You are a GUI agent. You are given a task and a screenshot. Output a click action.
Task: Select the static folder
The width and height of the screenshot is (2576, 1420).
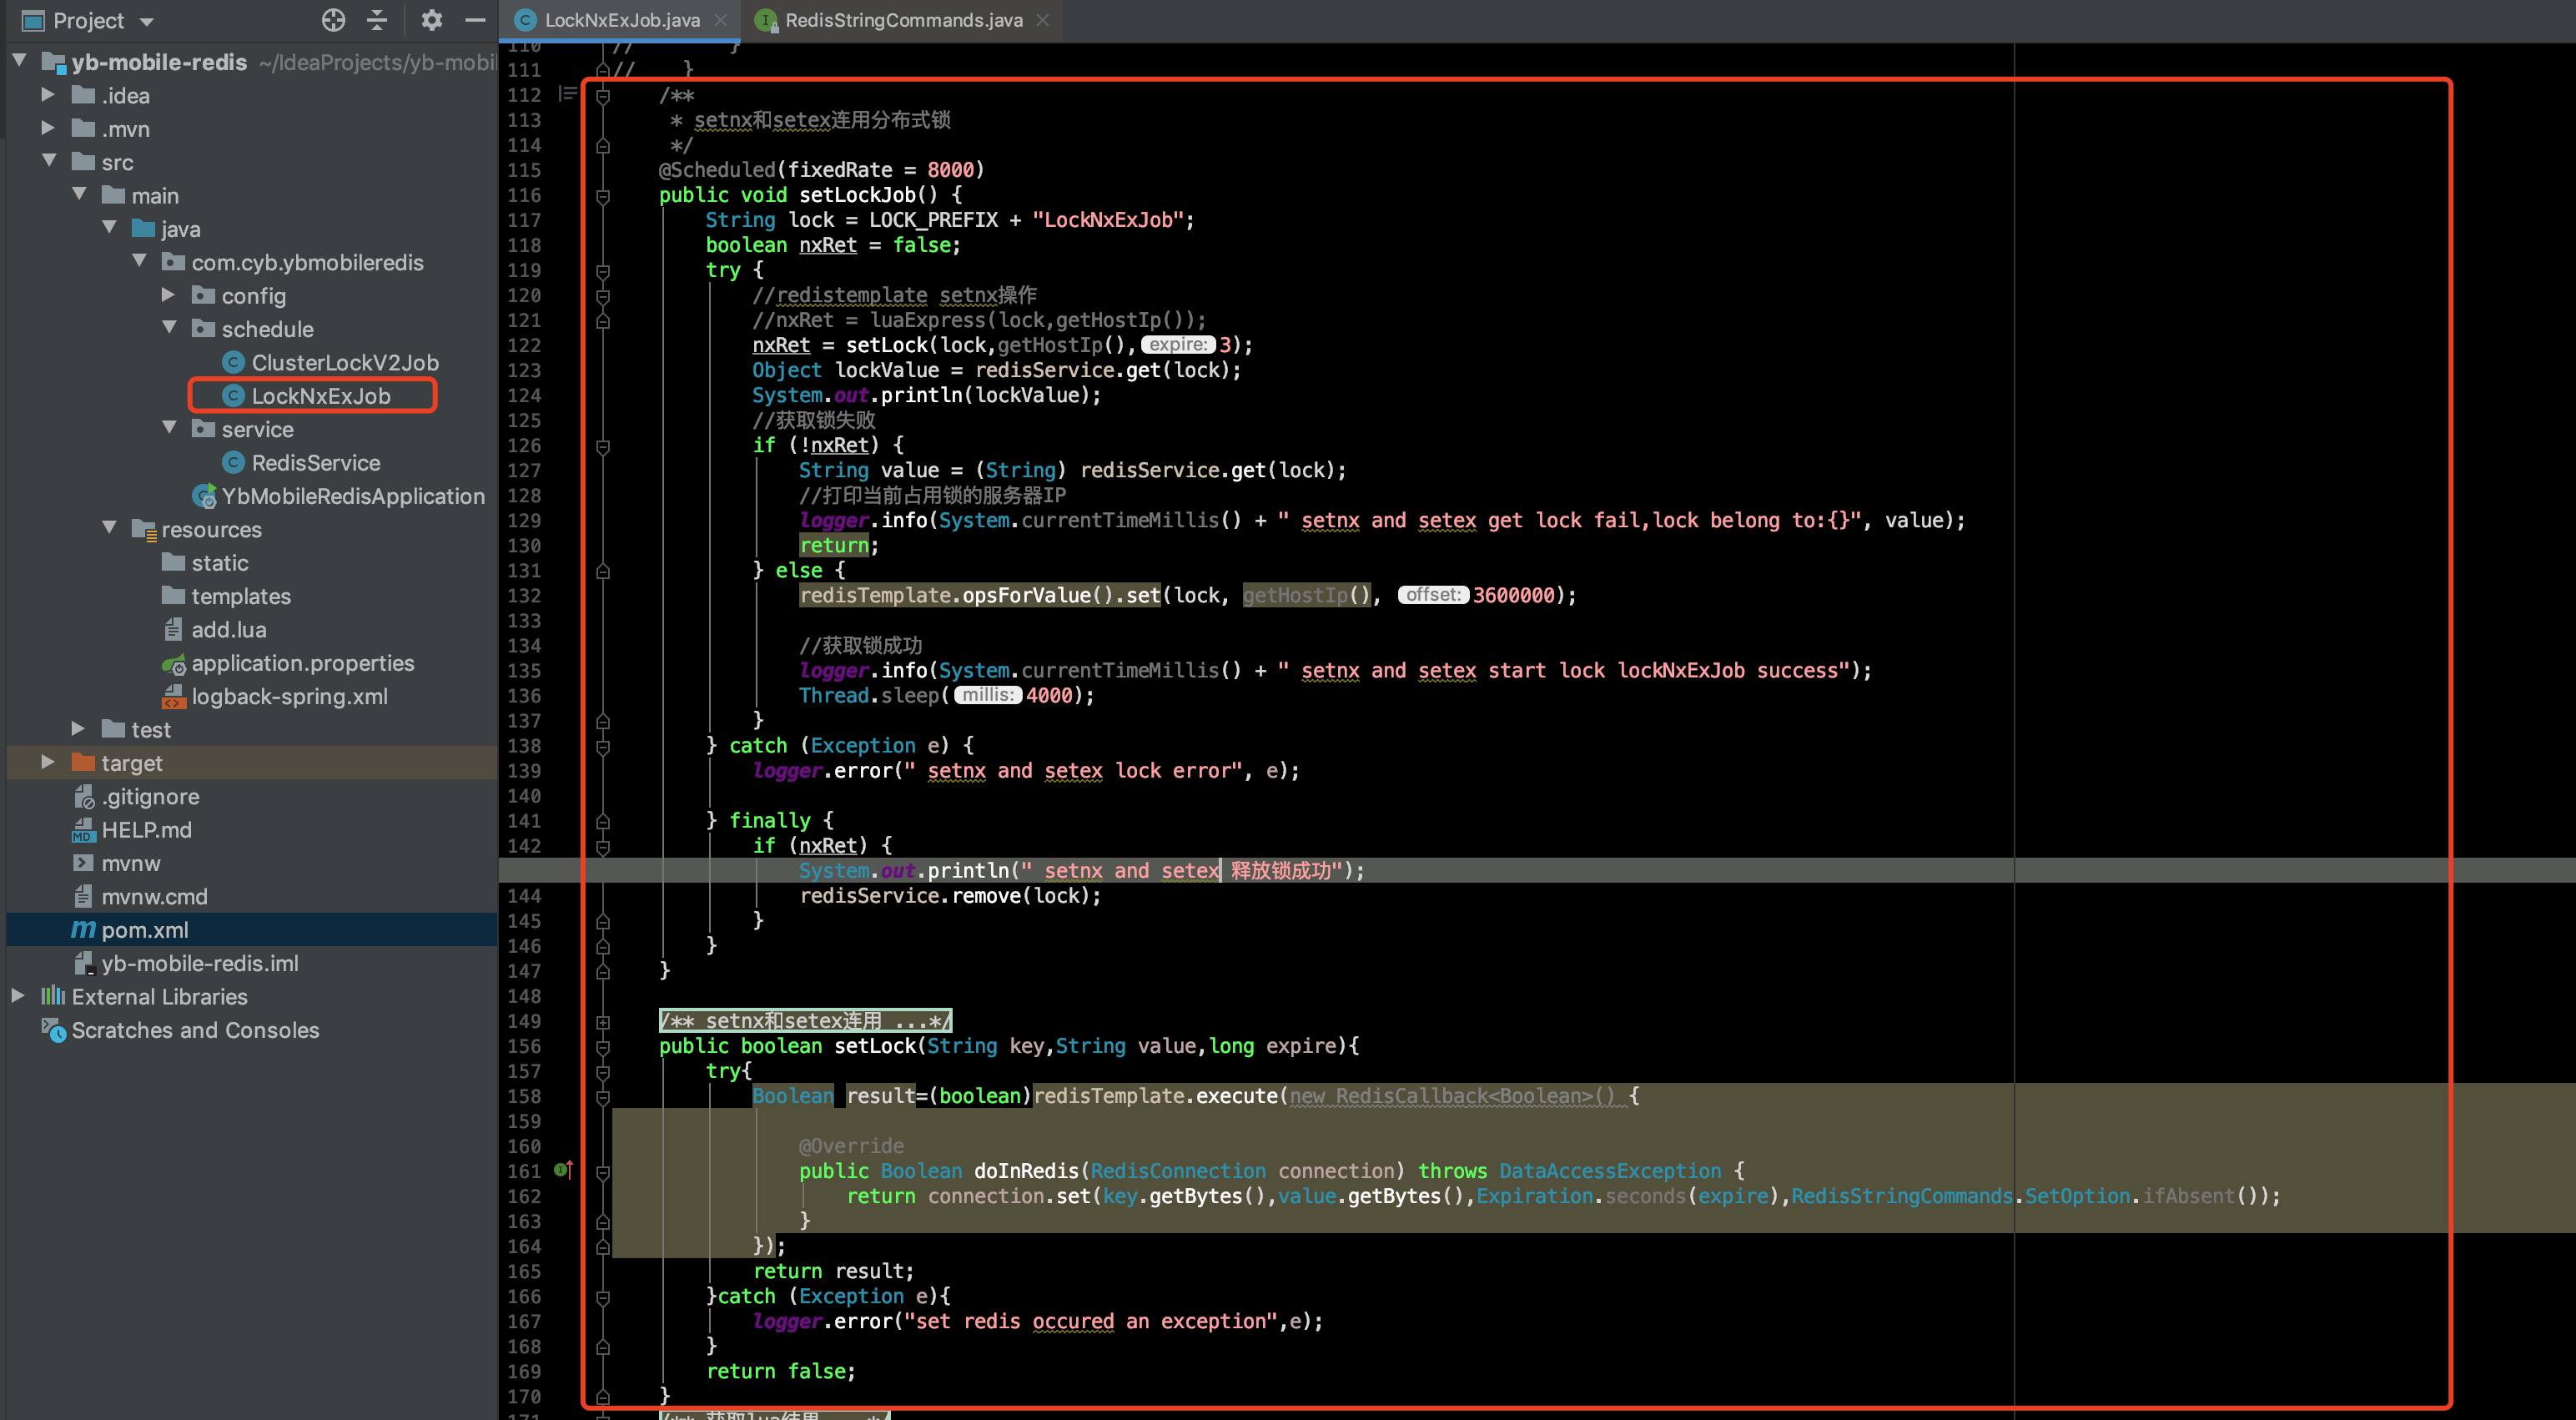tap(219, 563)
